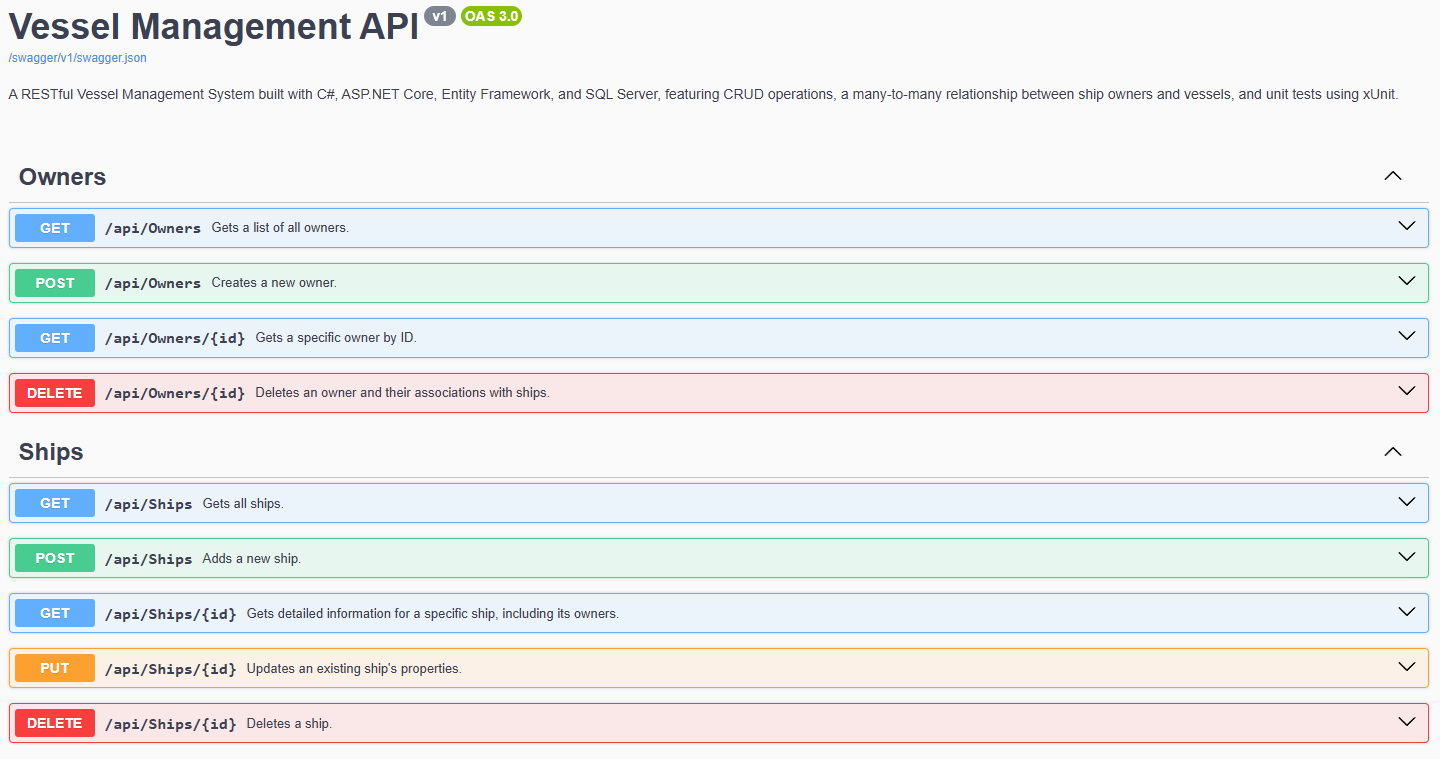The height and width of the screenshot is (759, 1440).
Task: Click 'Gets all ships.' description
Action: point(243,503)
